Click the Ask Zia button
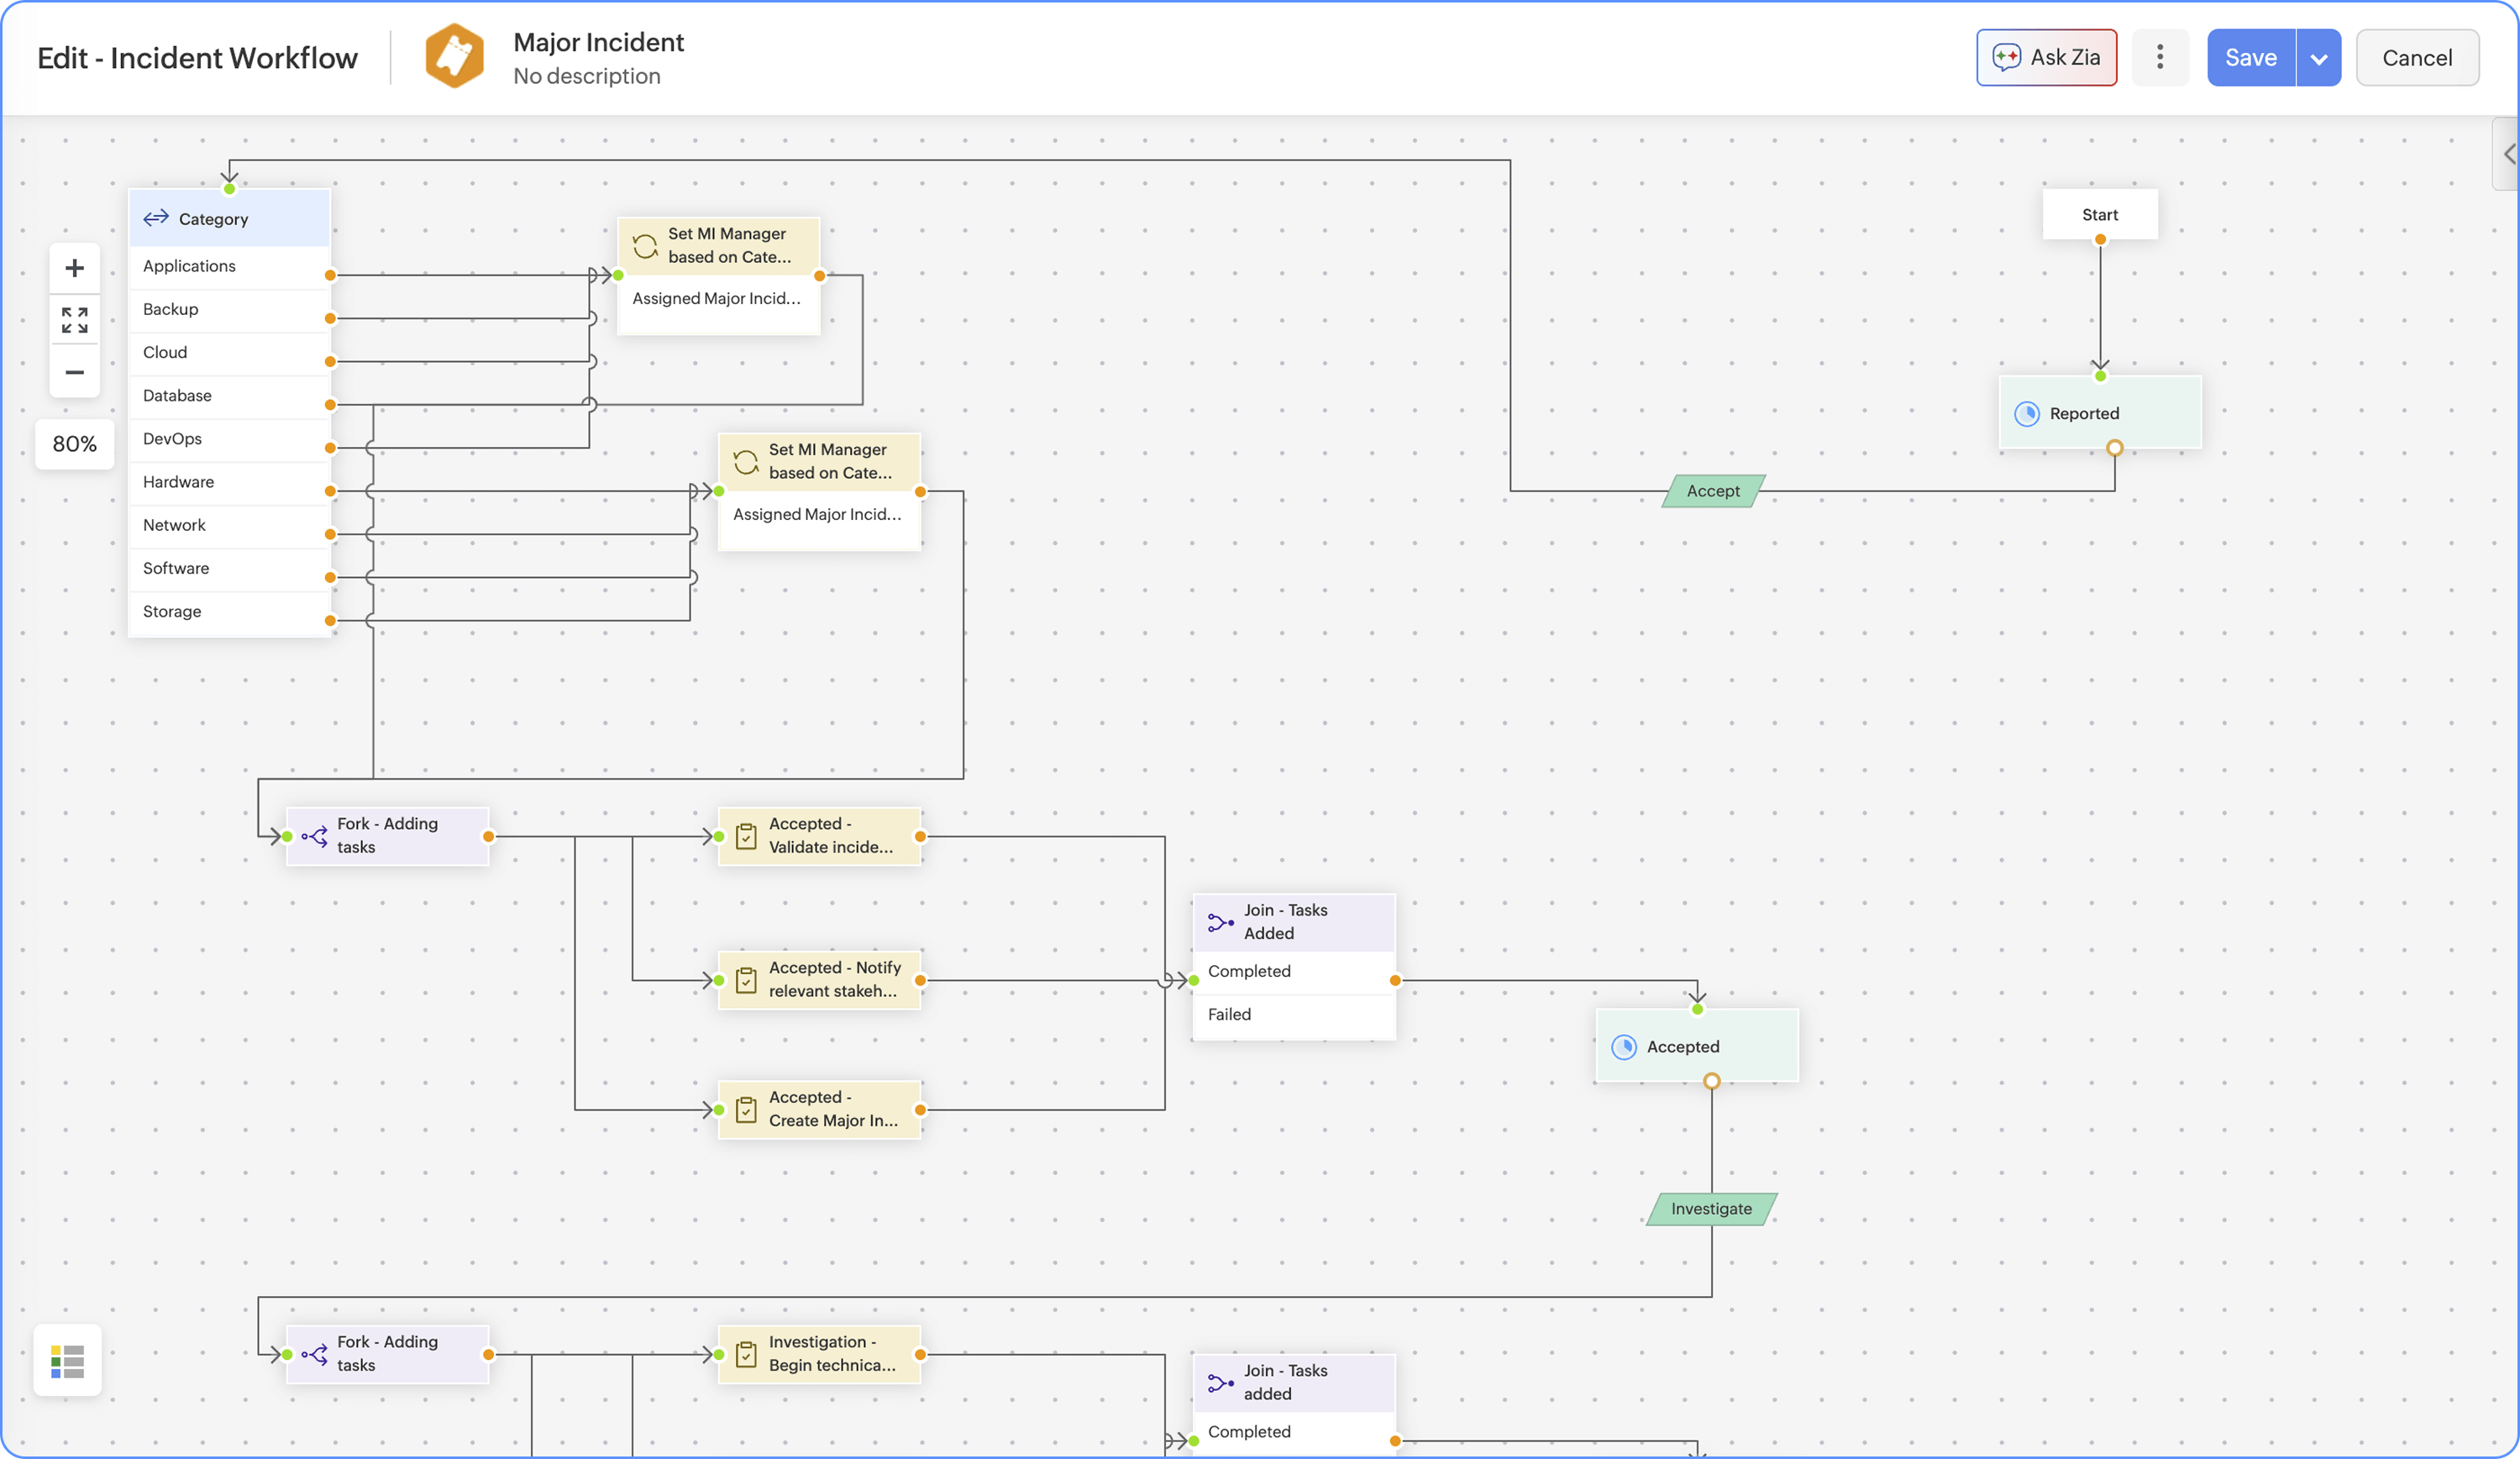Screen dimensions: 2520x1459 2046,57
